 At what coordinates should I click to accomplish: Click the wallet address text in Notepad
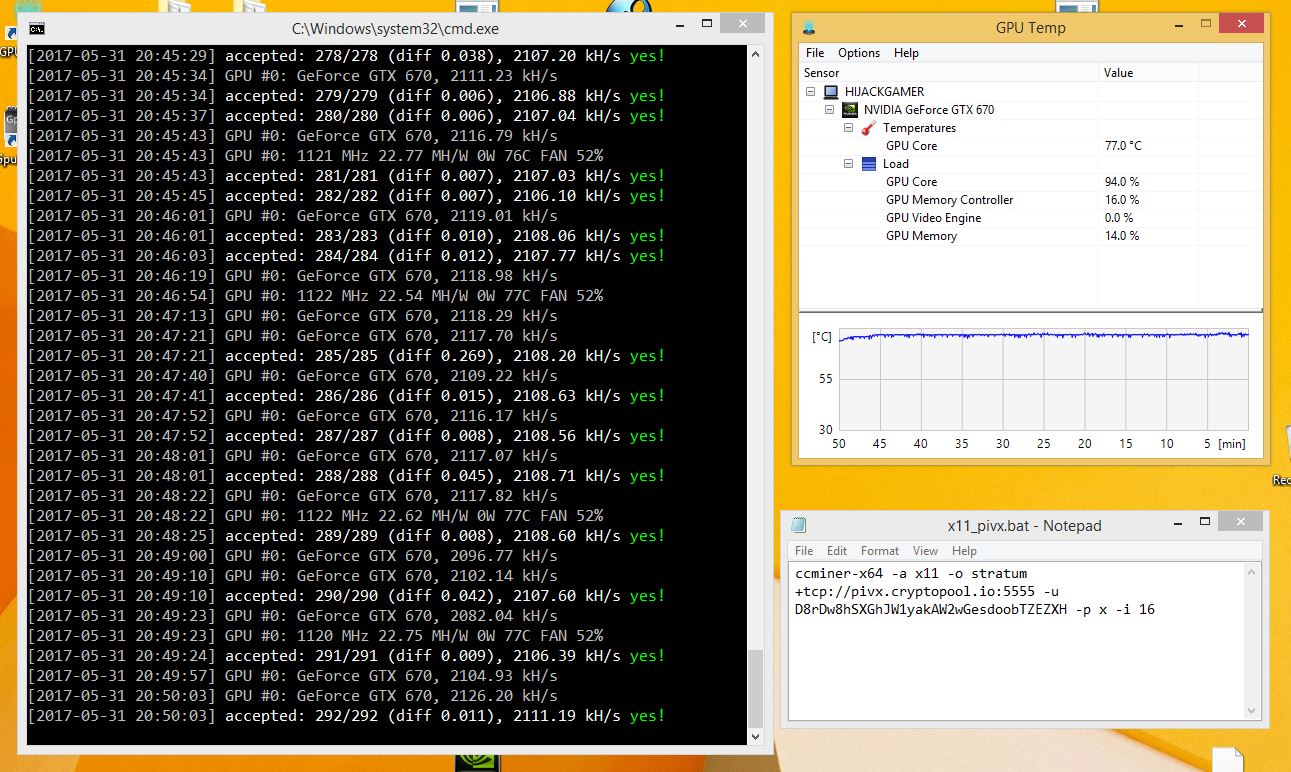tap(930, 609)
